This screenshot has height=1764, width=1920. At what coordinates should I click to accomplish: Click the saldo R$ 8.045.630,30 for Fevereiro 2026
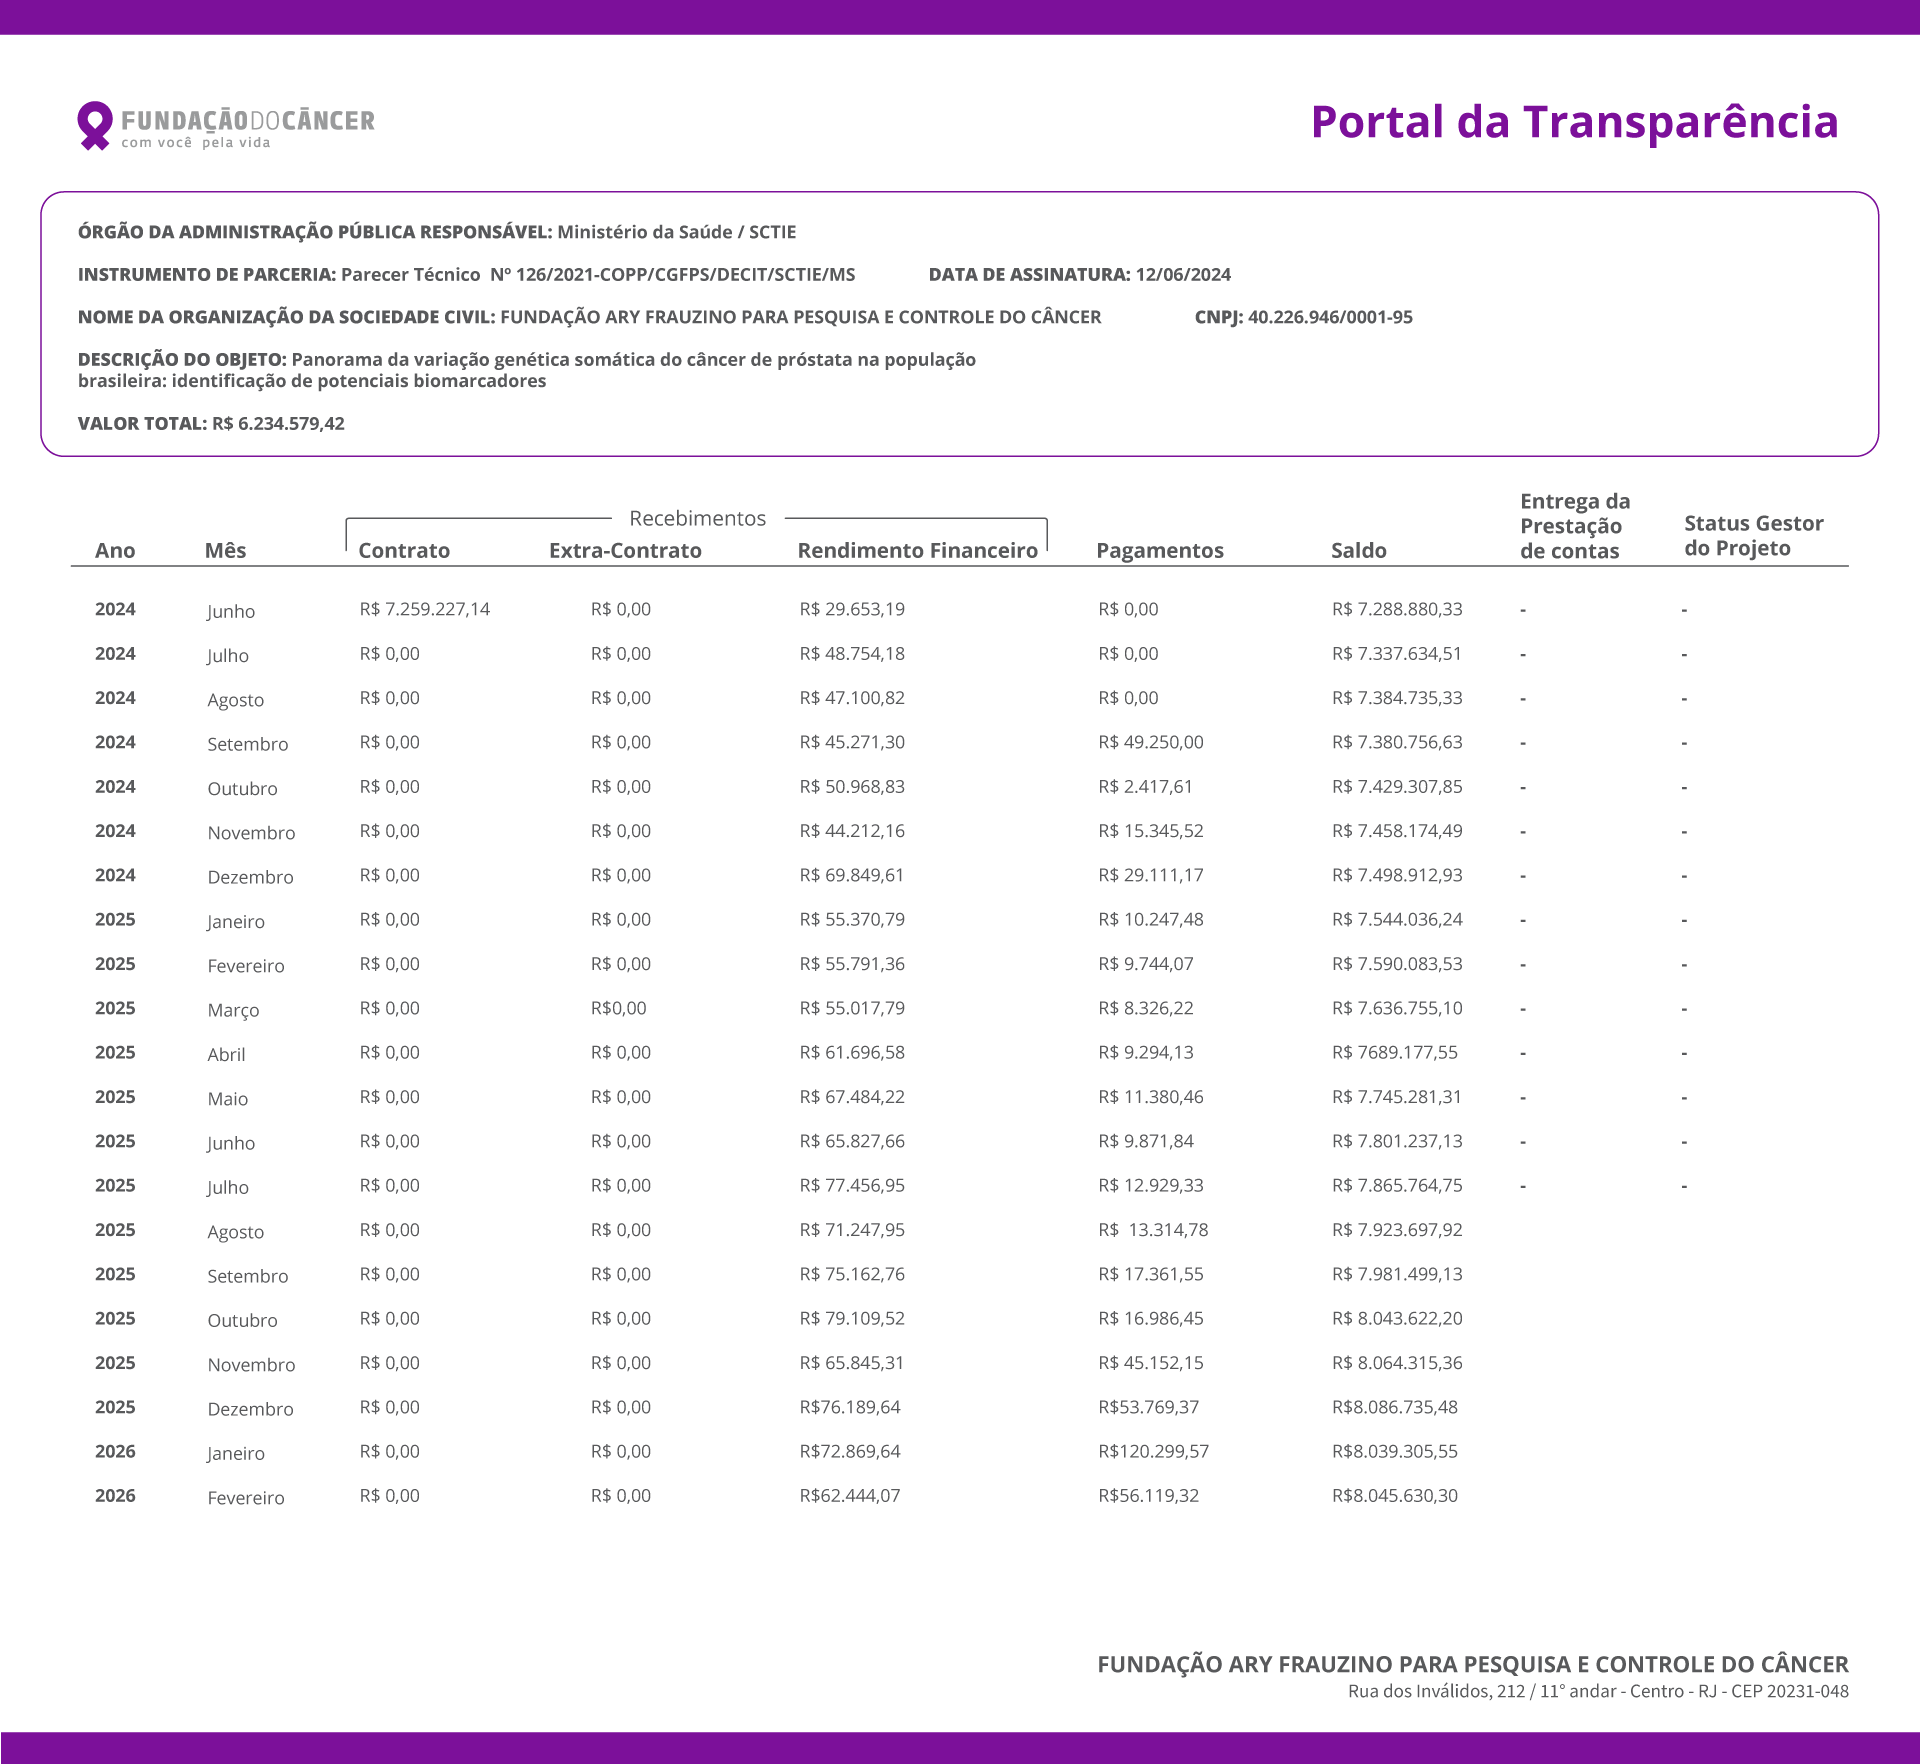tap(1394, 1495)
